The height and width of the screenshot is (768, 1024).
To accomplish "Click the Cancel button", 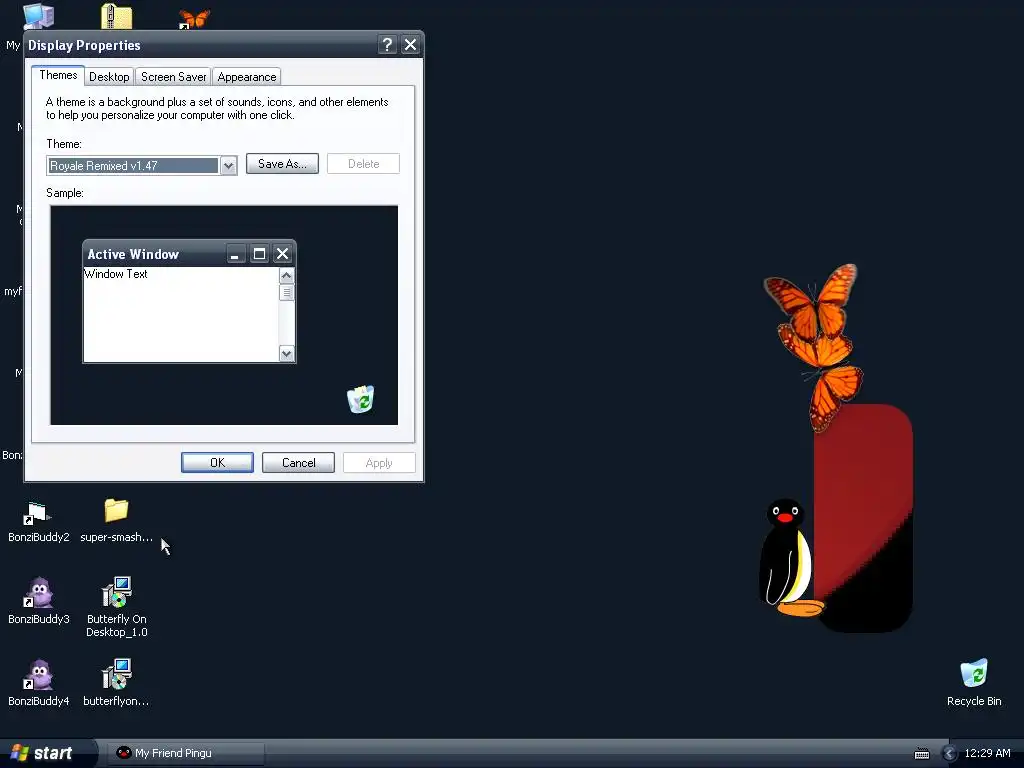I will [x=298, y=462].
